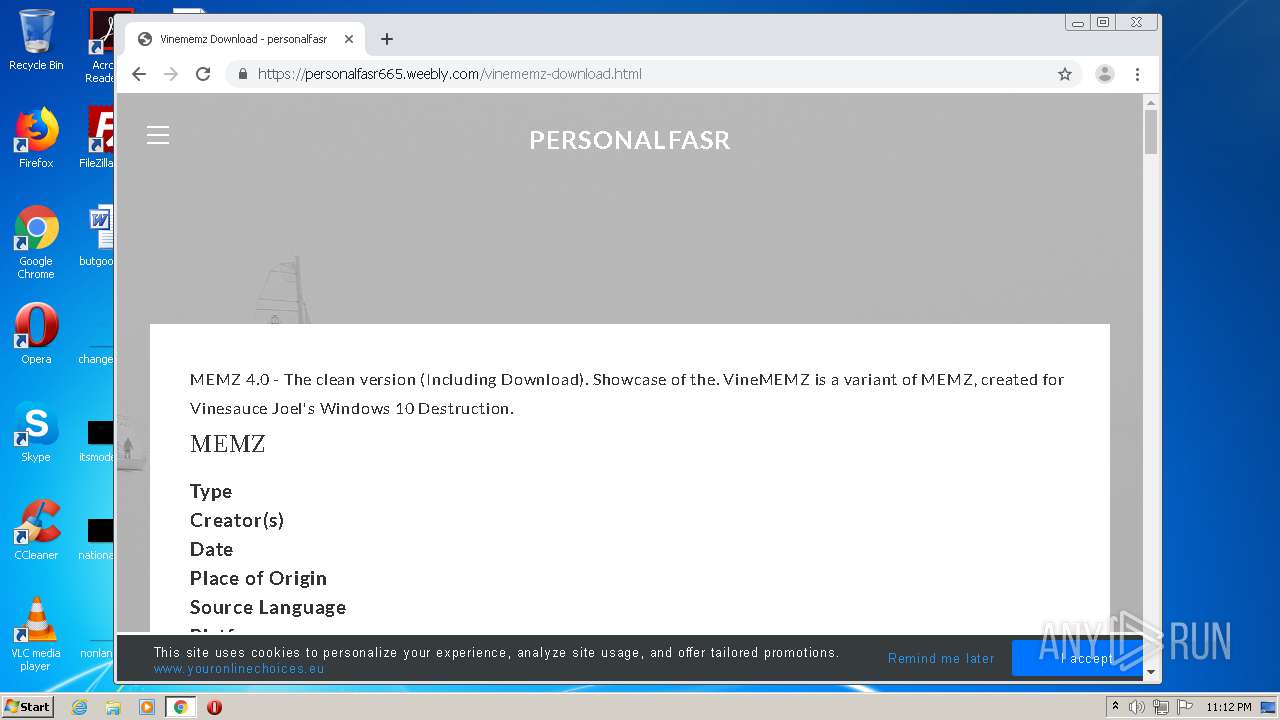The height and width of the screenshot is (720, 1280).
Task: Go forward to the next page
Action: (171, 74)
